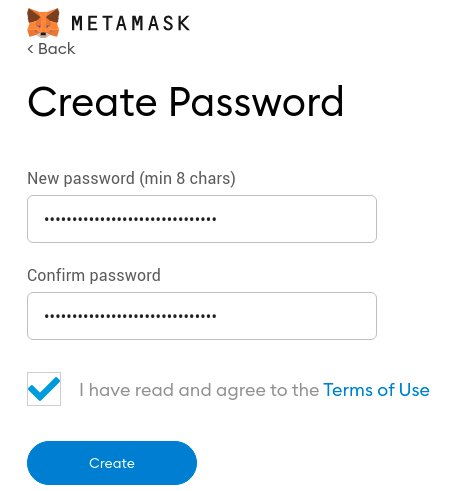Focus the Confirm password input field
The height and width of the screenshot is (491, 452).
202,316
